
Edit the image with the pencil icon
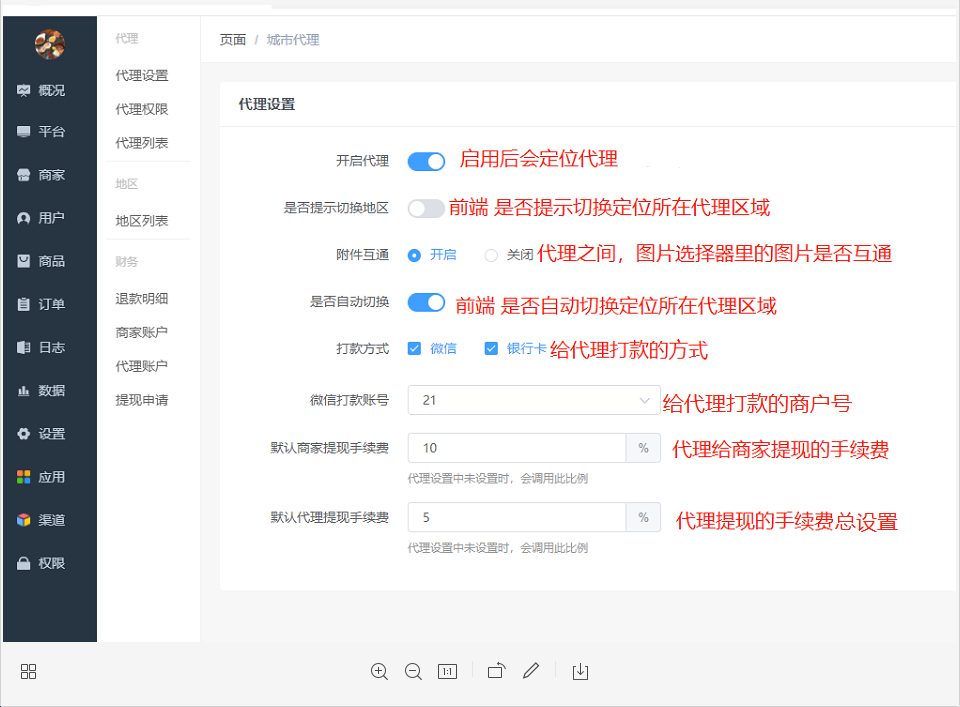(x=531, y=671)
